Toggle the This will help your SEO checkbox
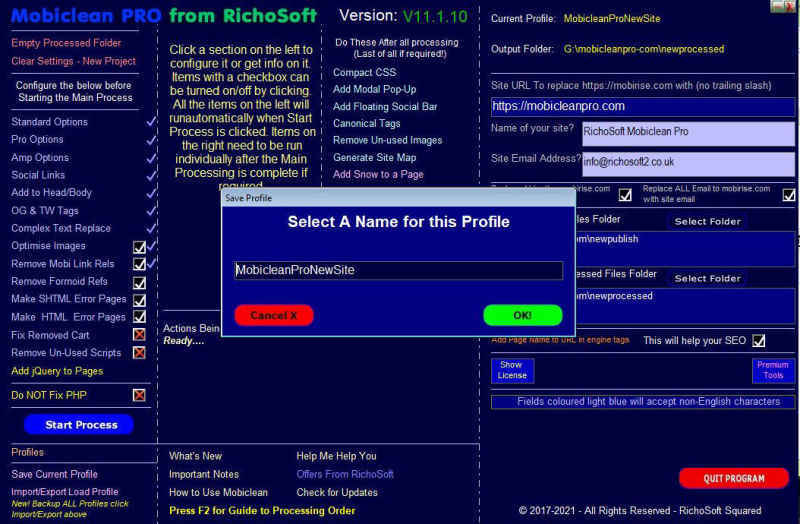 point(759,340)
